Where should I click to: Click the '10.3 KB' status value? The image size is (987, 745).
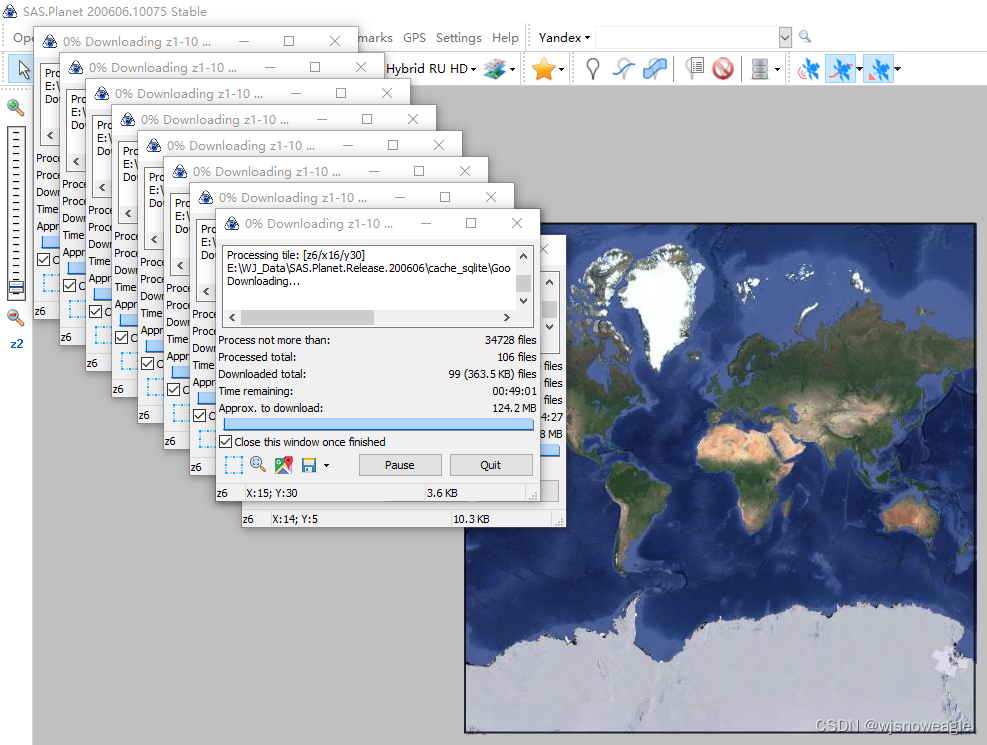tap(471, 519)
